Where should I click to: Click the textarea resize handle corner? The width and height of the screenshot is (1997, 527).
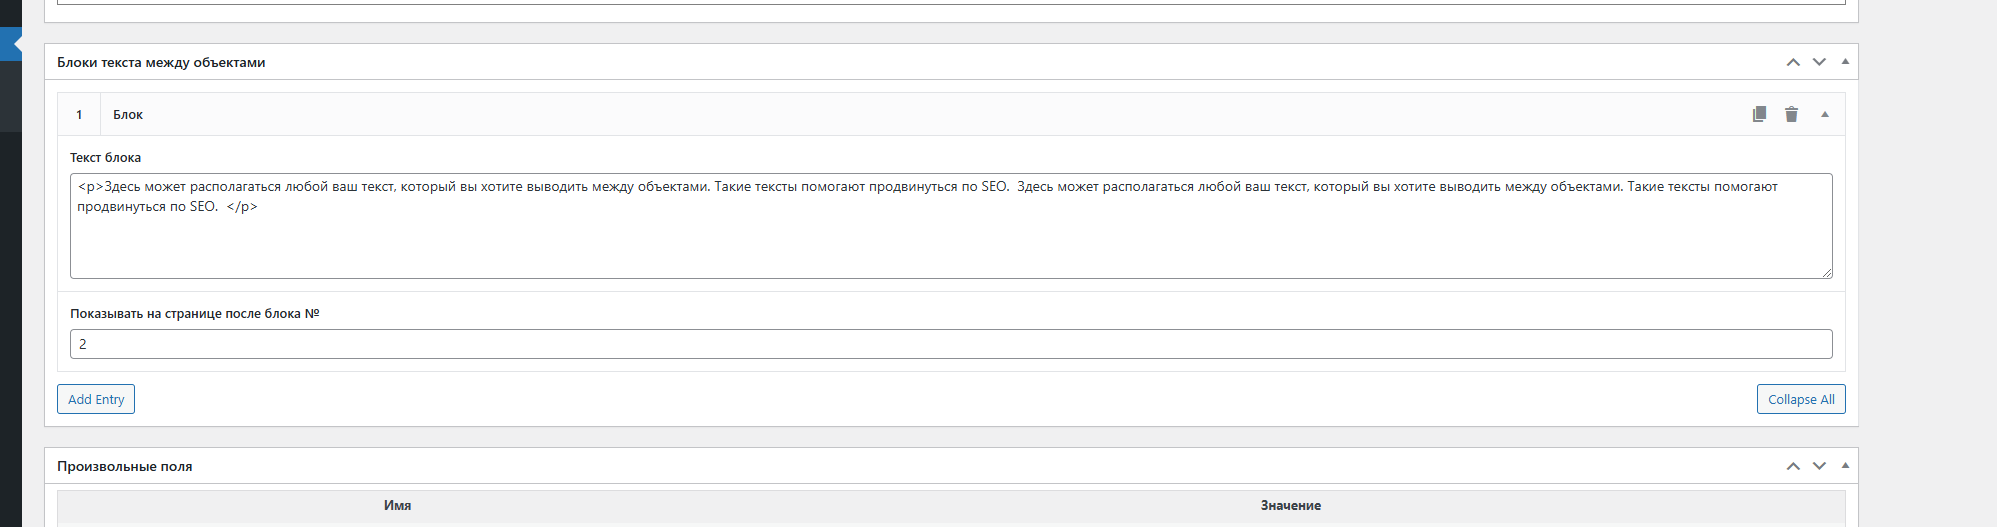point(1827,273)
